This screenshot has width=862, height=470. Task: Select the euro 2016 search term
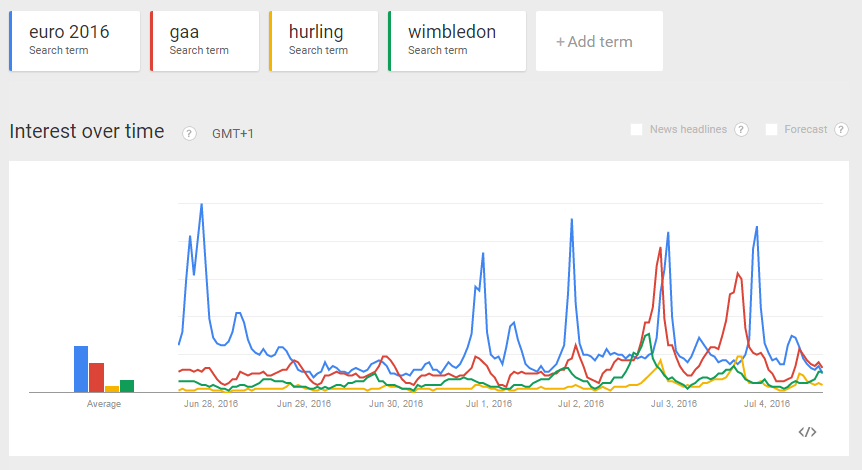click(x=75, y=41)
